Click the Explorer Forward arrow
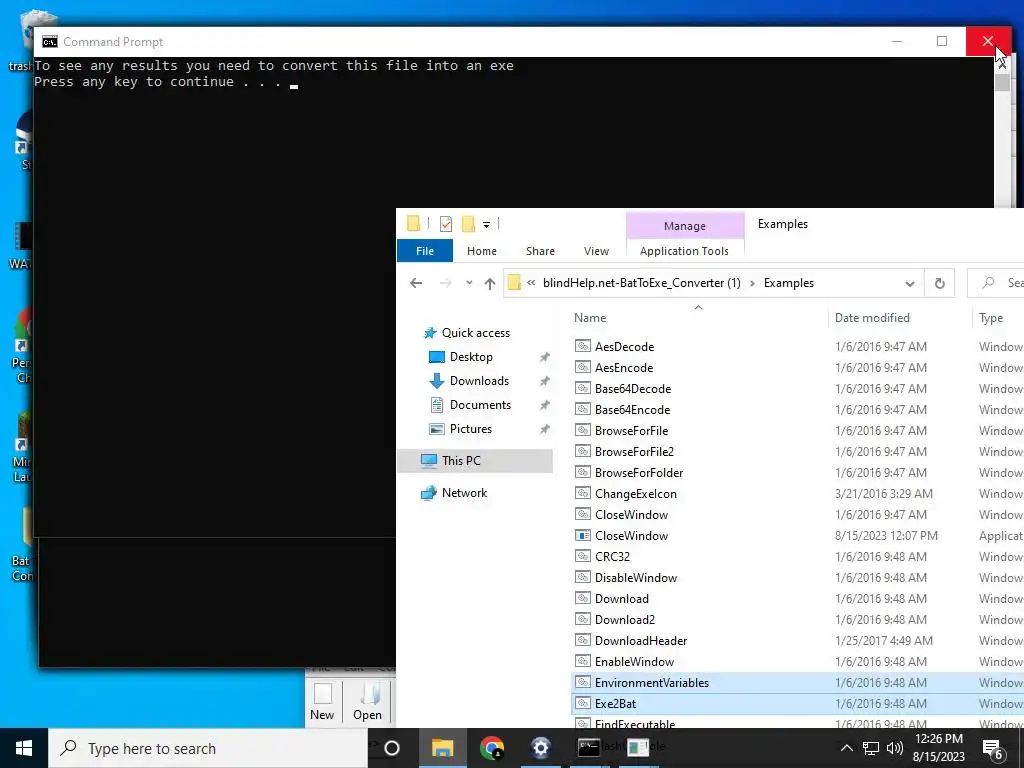 click(445, 283)
